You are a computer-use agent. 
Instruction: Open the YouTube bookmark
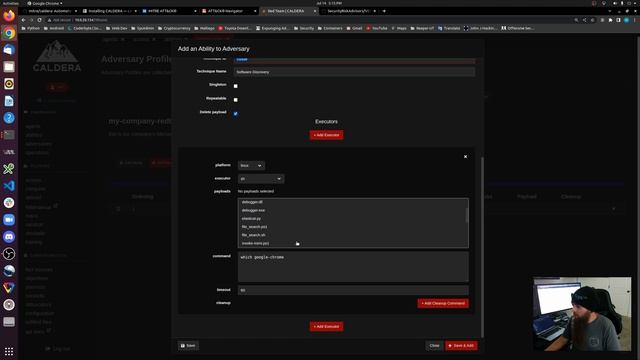pos(377,29)
